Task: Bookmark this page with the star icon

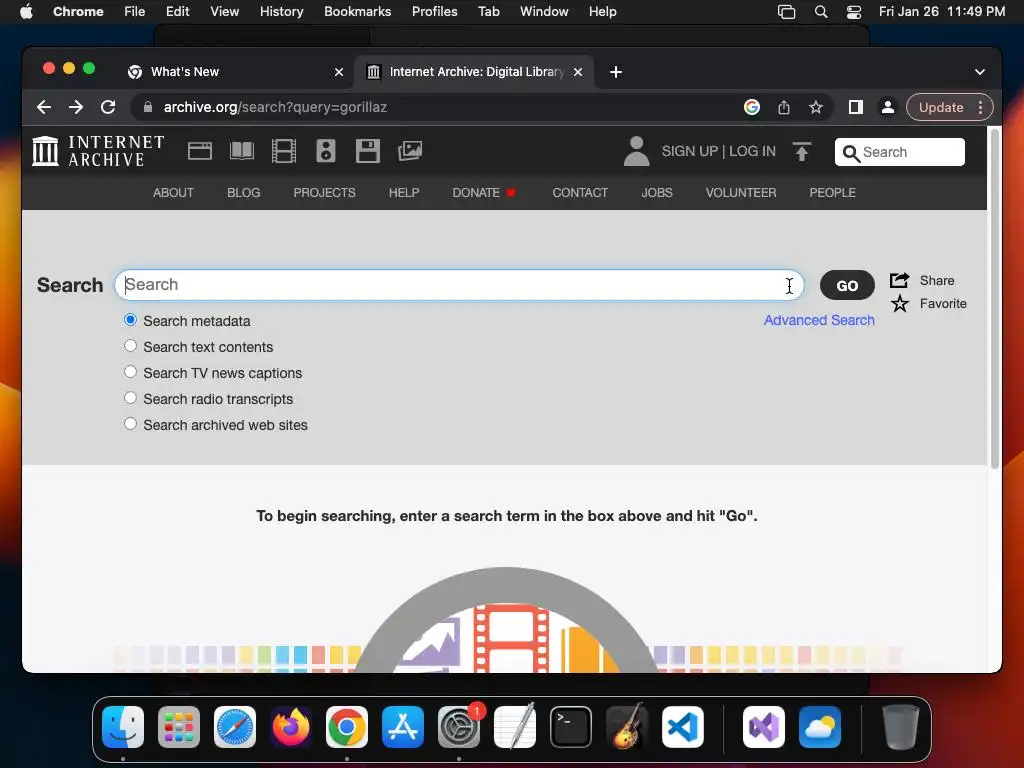Action: 816,107
